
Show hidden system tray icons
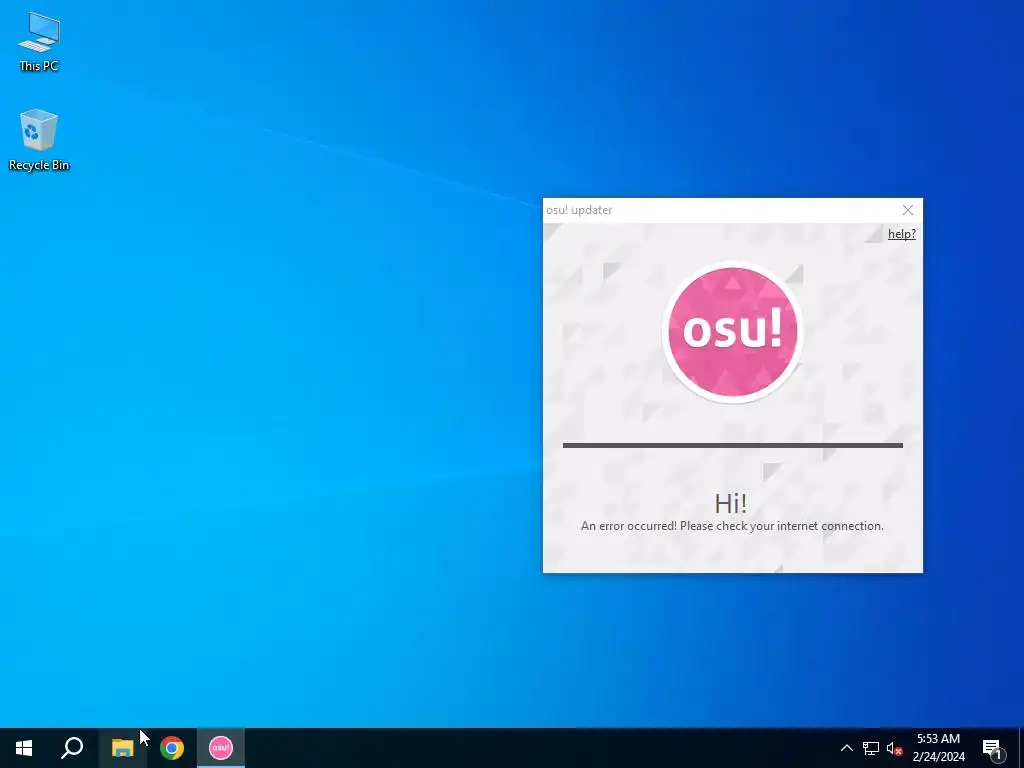[846, 748]
